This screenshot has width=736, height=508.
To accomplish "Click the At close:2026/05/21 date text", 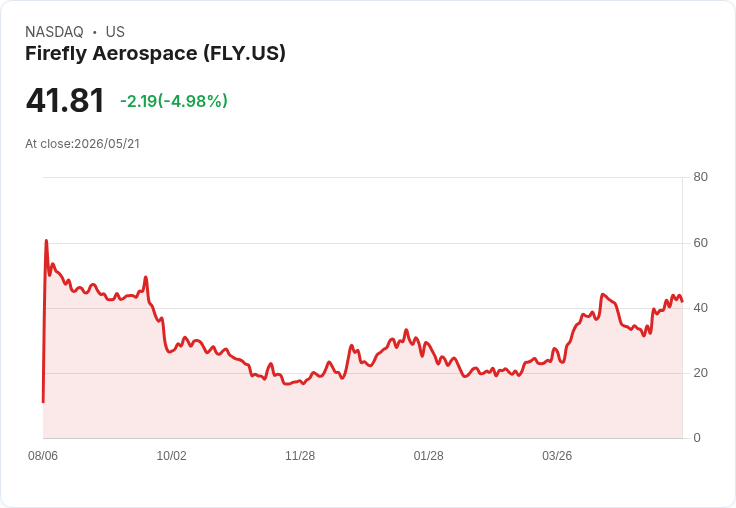I will [83, 144].
